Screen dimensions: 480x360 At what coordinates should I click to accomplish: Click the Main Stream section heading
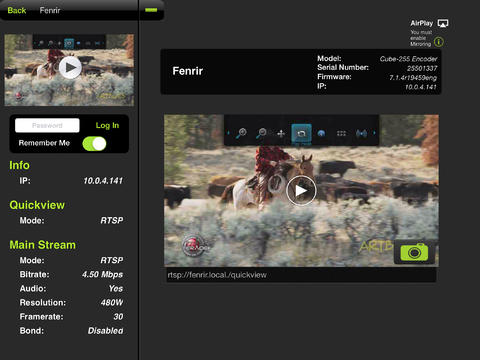[42, 245]
